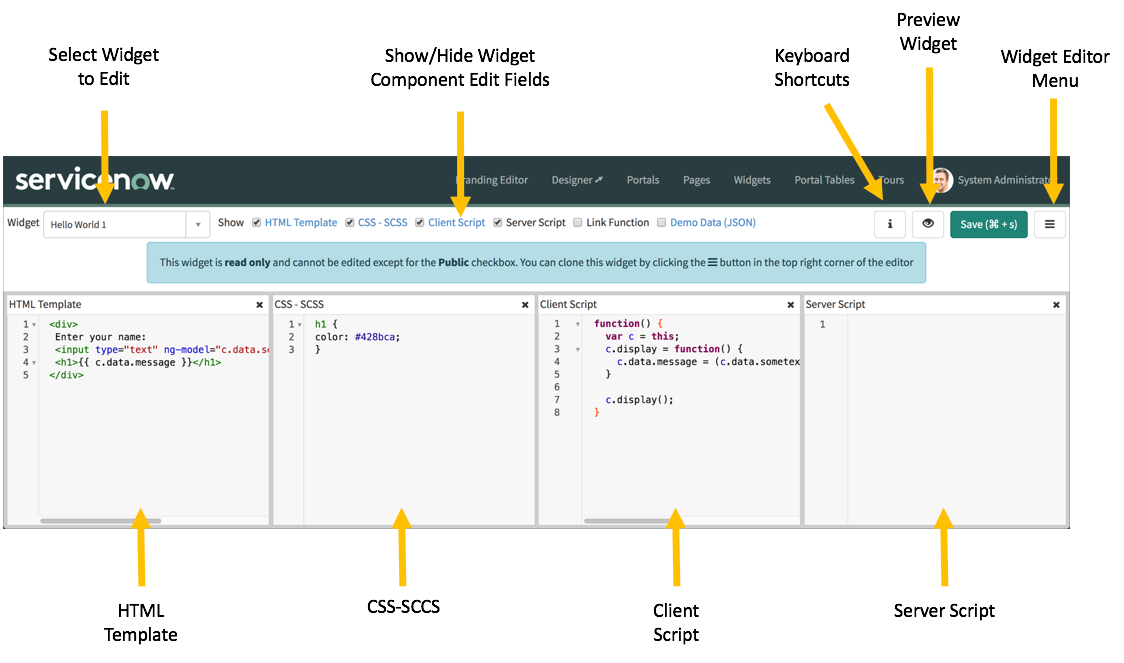1124x663 pixels.
Task: Collapse the function fold on Client Script line 1
Action: pos(577,323)
